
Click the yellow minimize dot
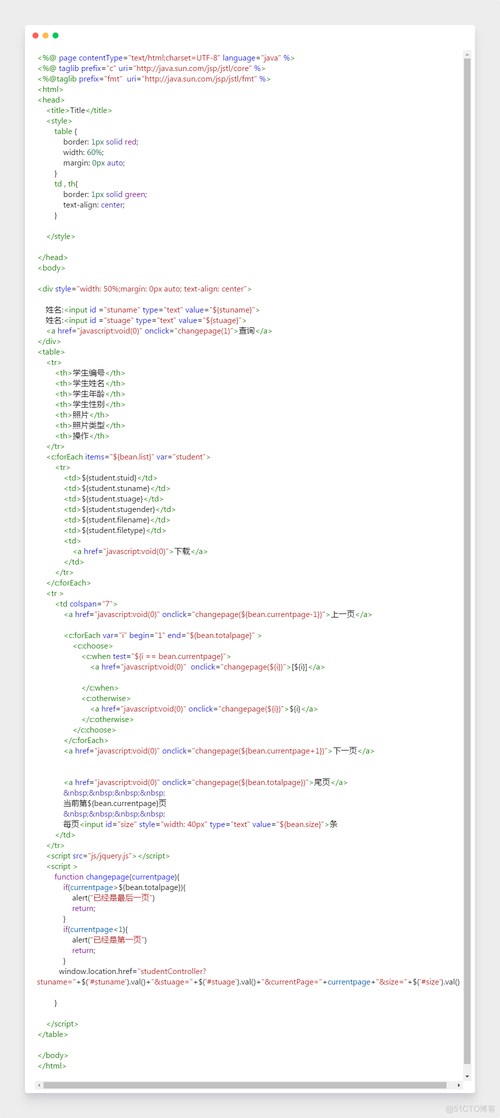pos(46,35)
